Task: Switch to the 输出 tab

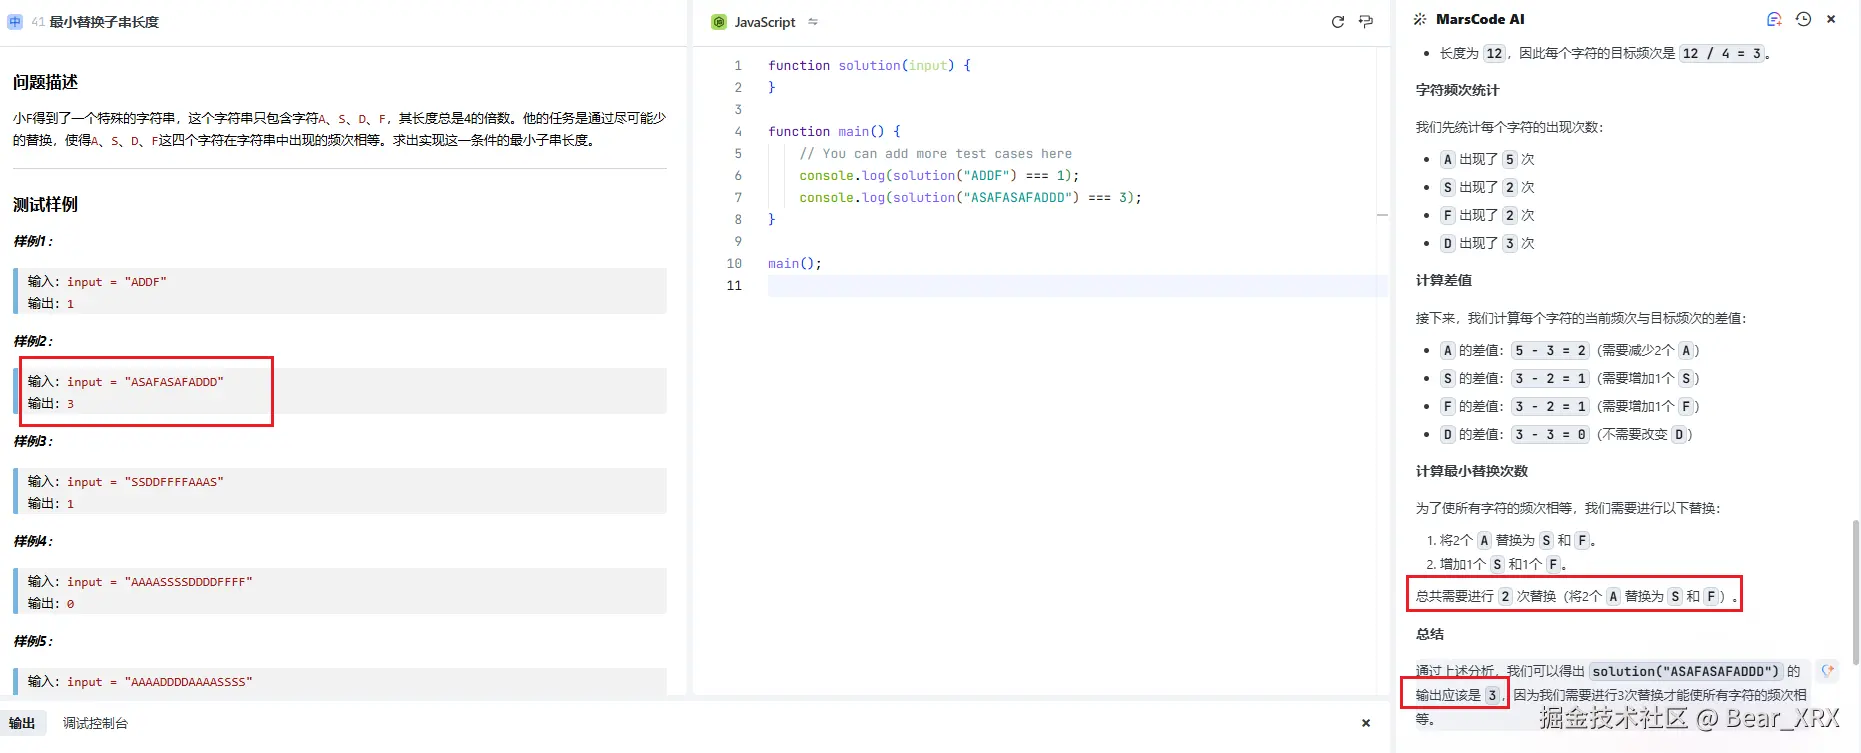Action: point(22,723)
